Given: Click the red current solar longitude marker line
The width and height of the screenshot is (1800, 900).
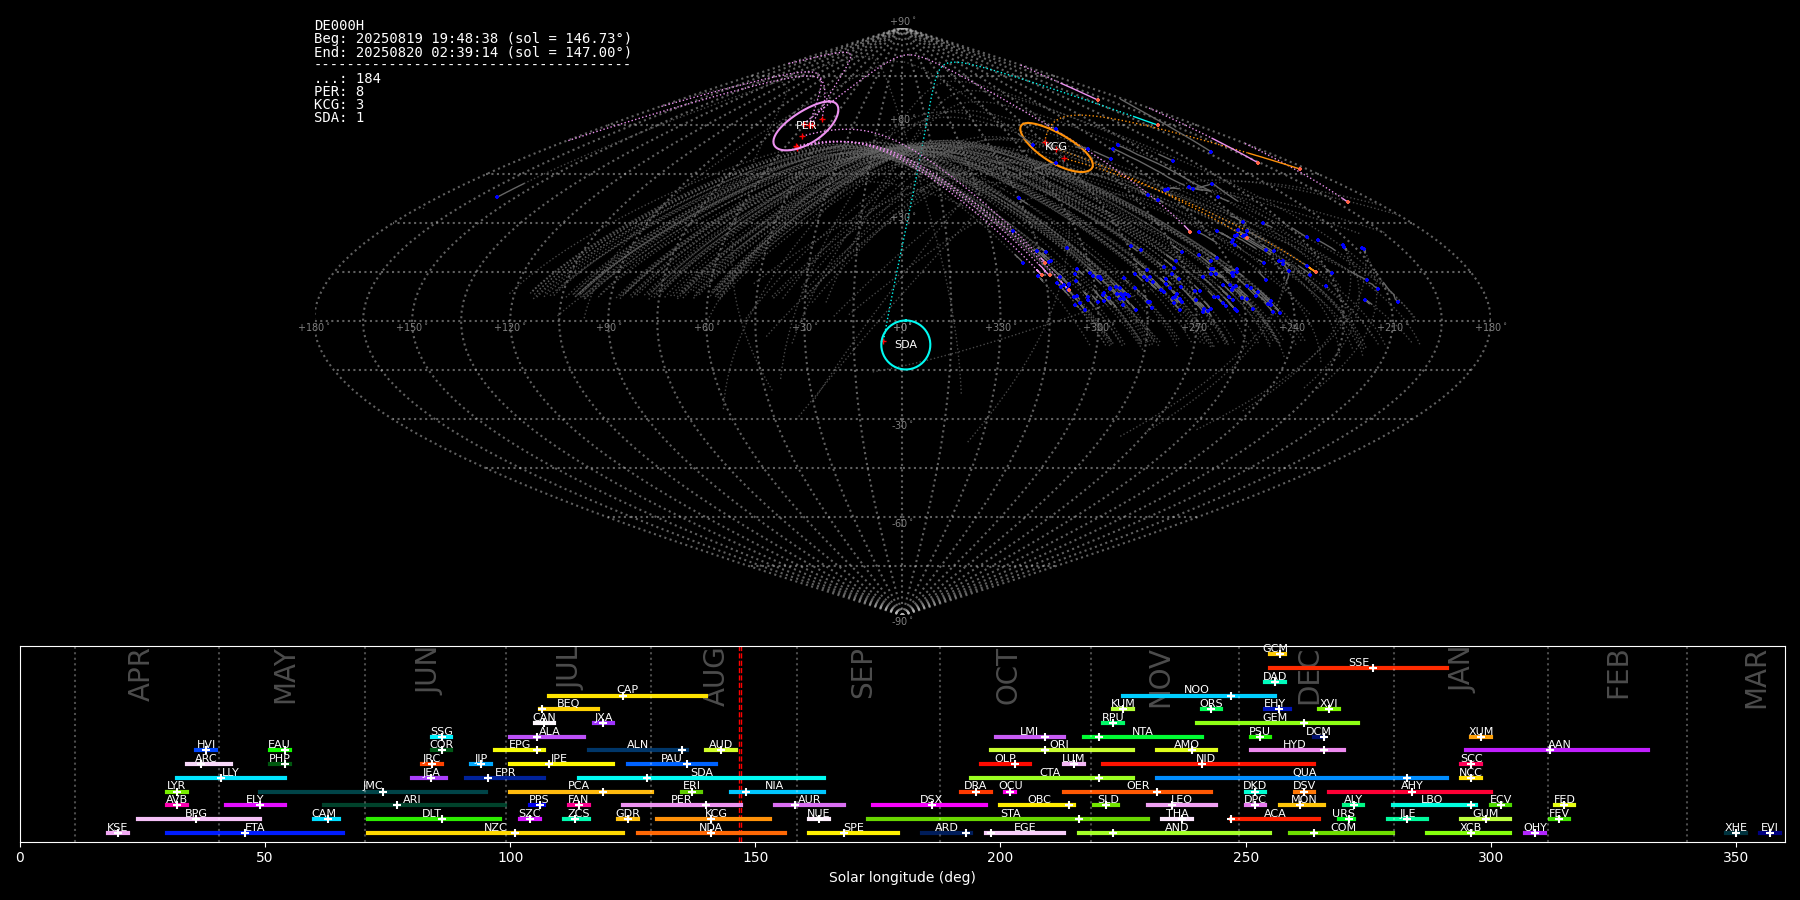Looking at the screenshot, I should (x=740, y=744).
